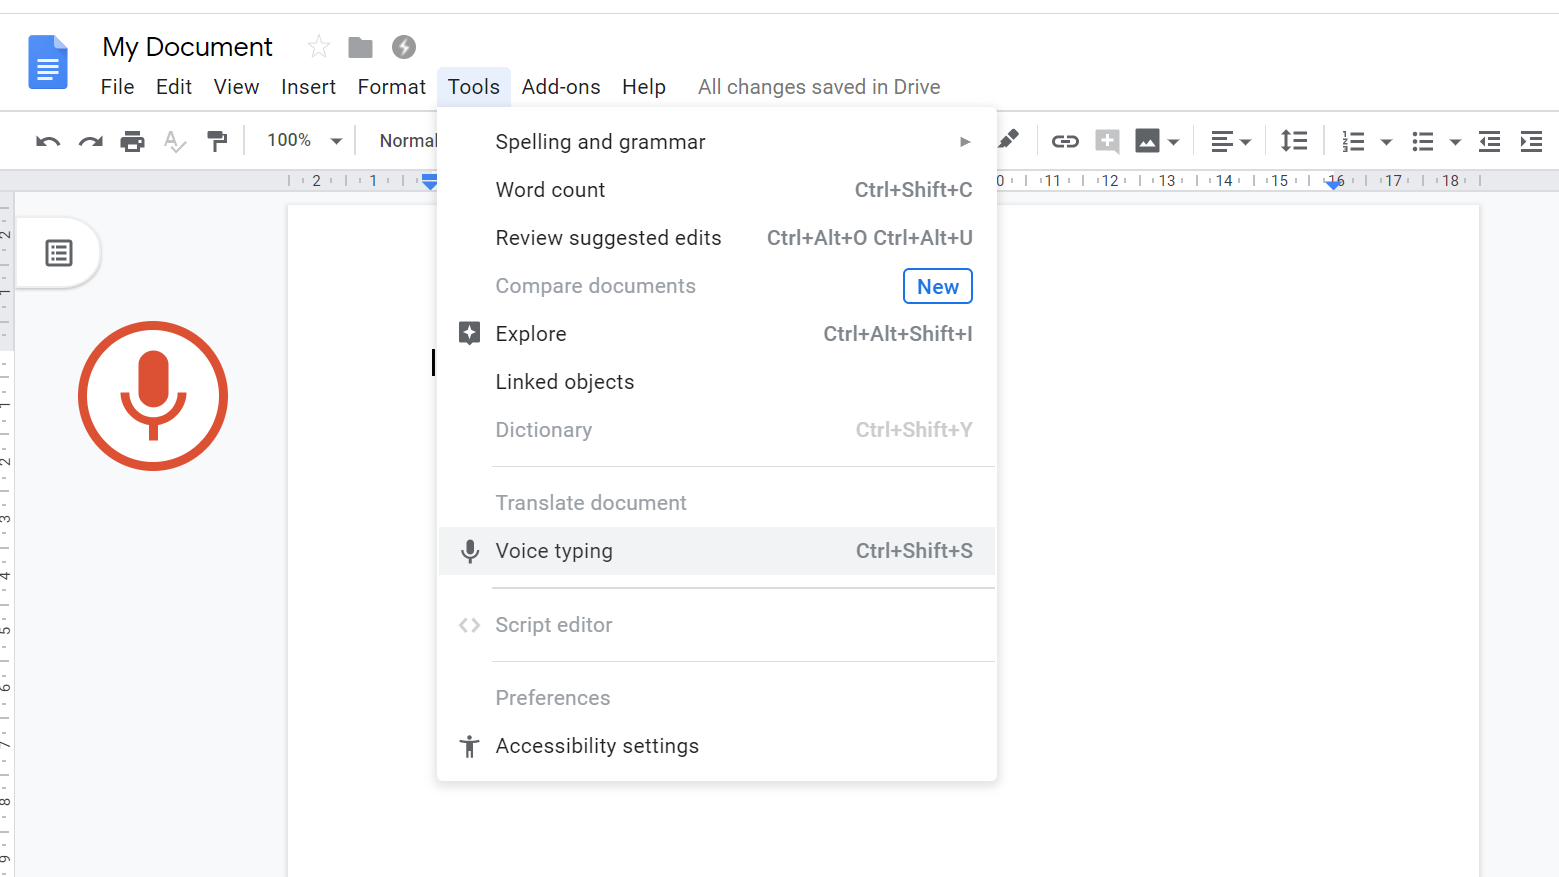Image resolution: width=1559 pixels, height=877 pixels.
Task: Click the microphone icon beside Voice typing
Action: click(469, 551)
